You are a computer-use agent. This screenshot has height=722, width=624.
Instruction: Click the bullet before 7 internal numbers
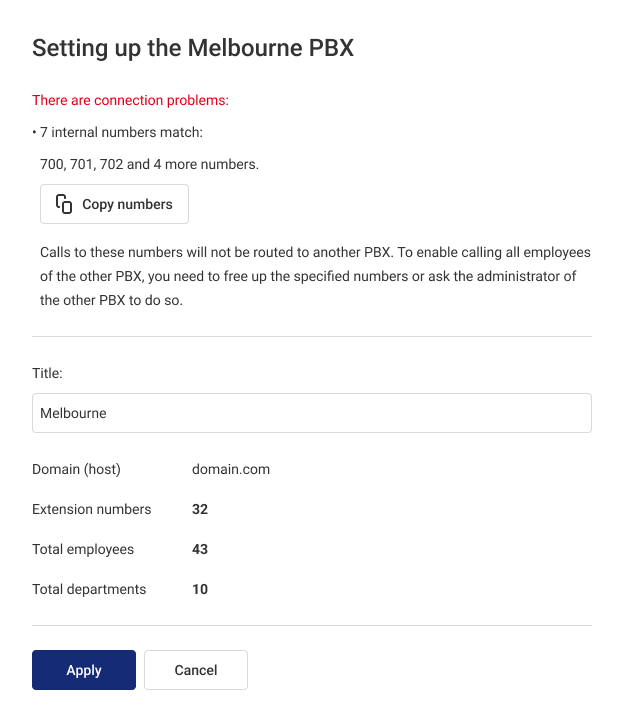tap(35, 133)
